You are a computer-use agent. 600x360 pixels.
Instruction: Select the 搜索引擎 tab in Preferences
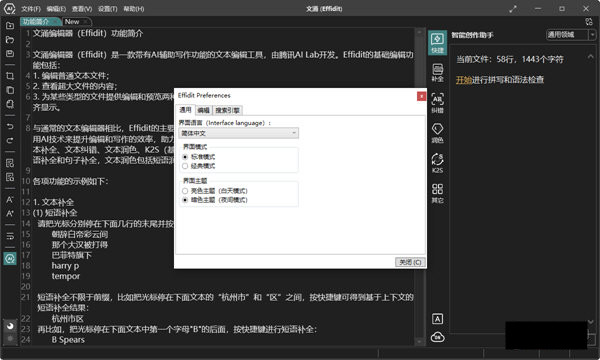pyautogui.click(x=227, y=111)
